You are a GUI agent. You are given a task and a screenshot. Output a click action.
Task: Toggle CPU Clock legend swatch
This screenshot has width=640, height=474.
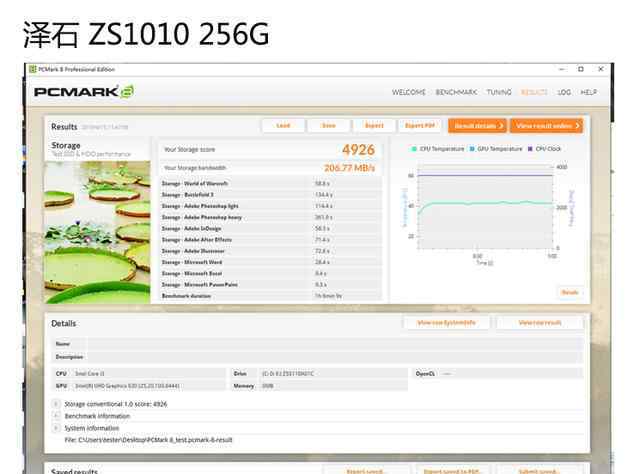[x=530, y=149]
